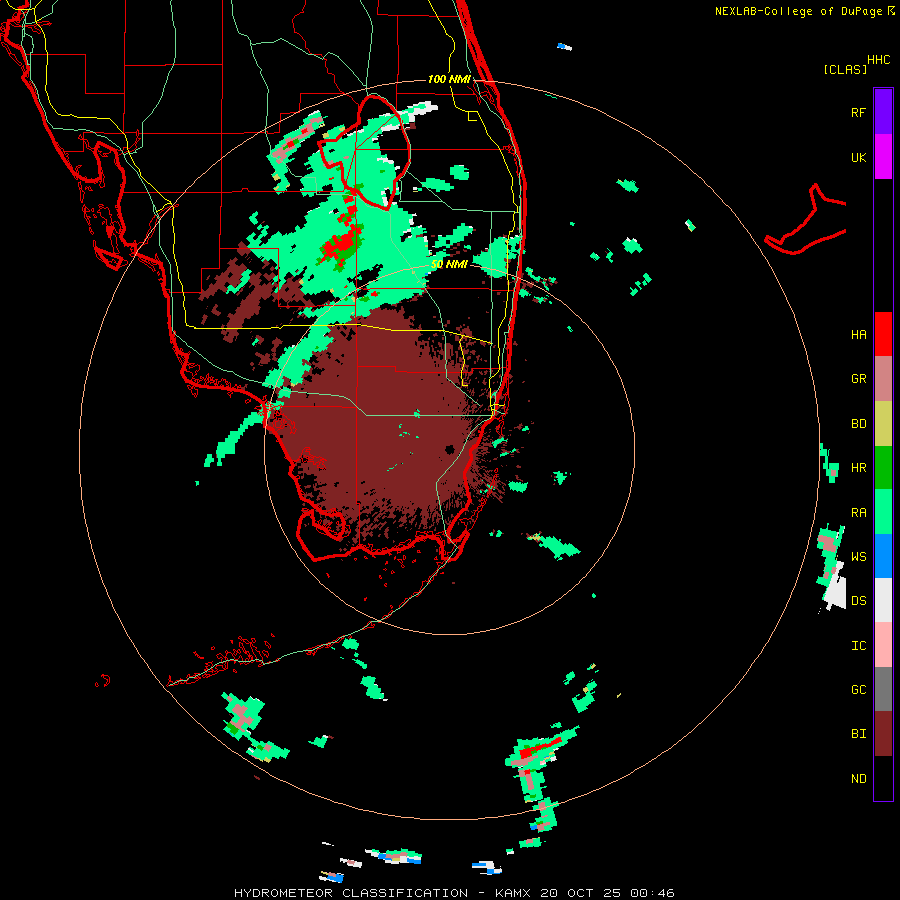
Task: Click the BI brown legend swatch
Action: pos(883,734)
